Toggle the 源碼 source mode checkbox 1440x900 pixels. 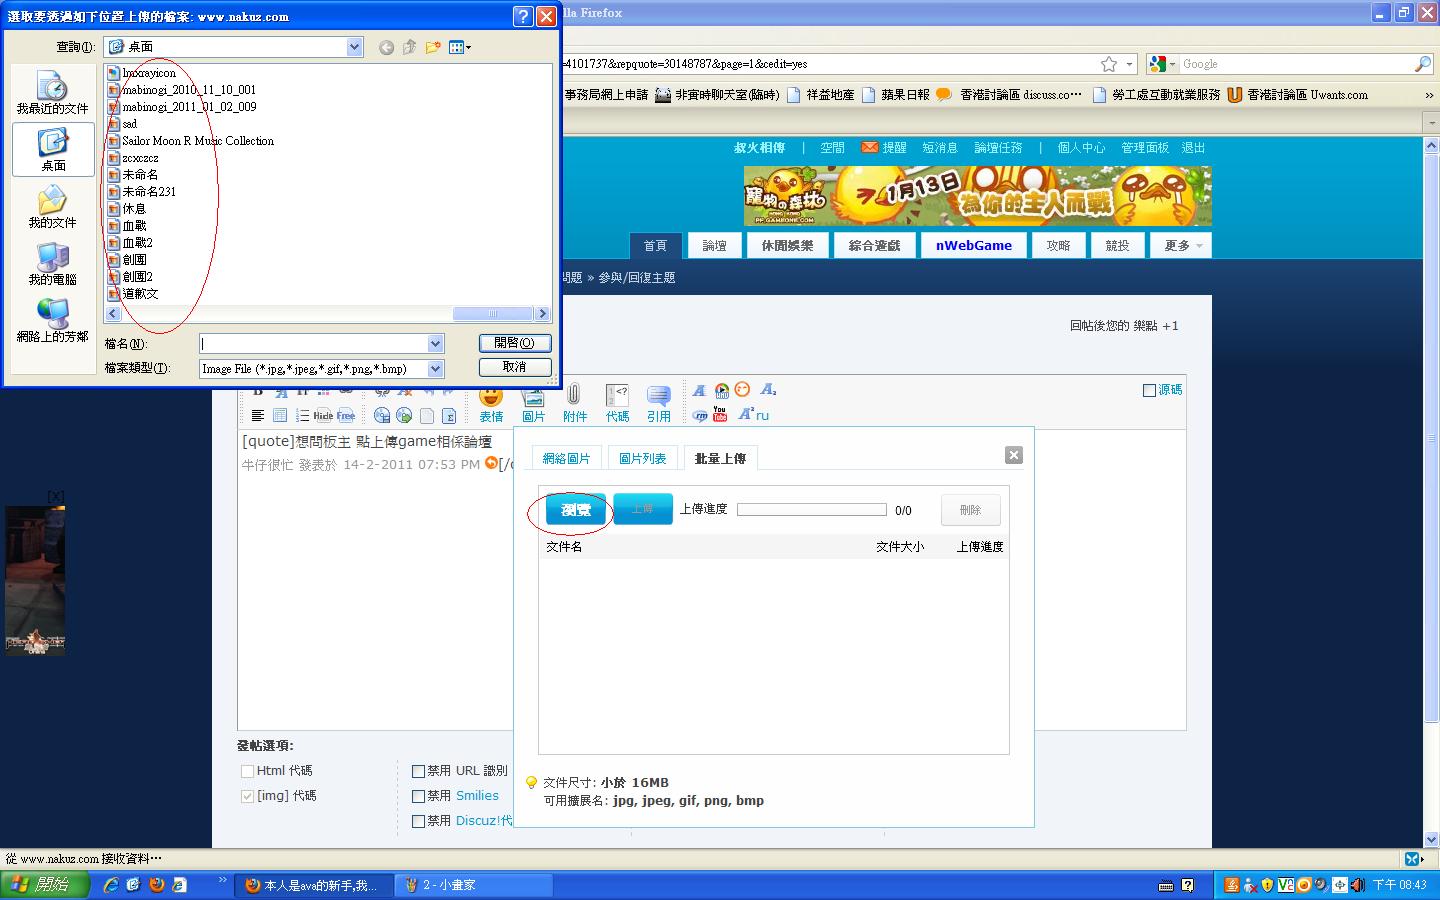(x=1149, y=390)
